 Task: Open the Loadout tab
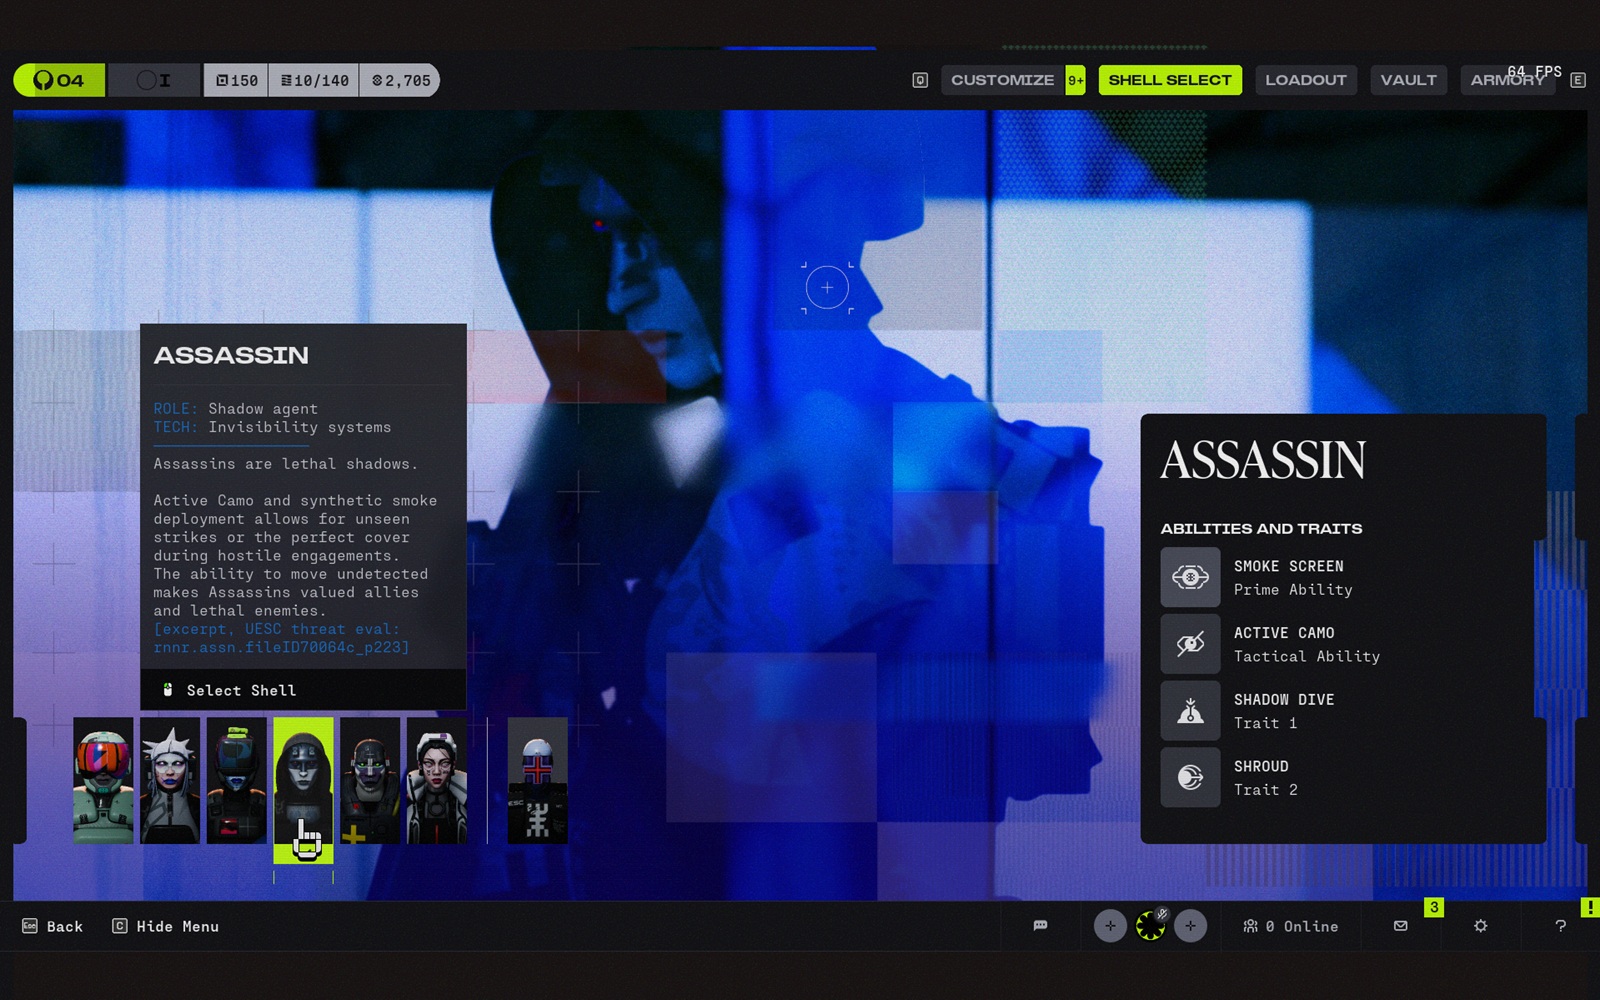(x=1305, y=80)
